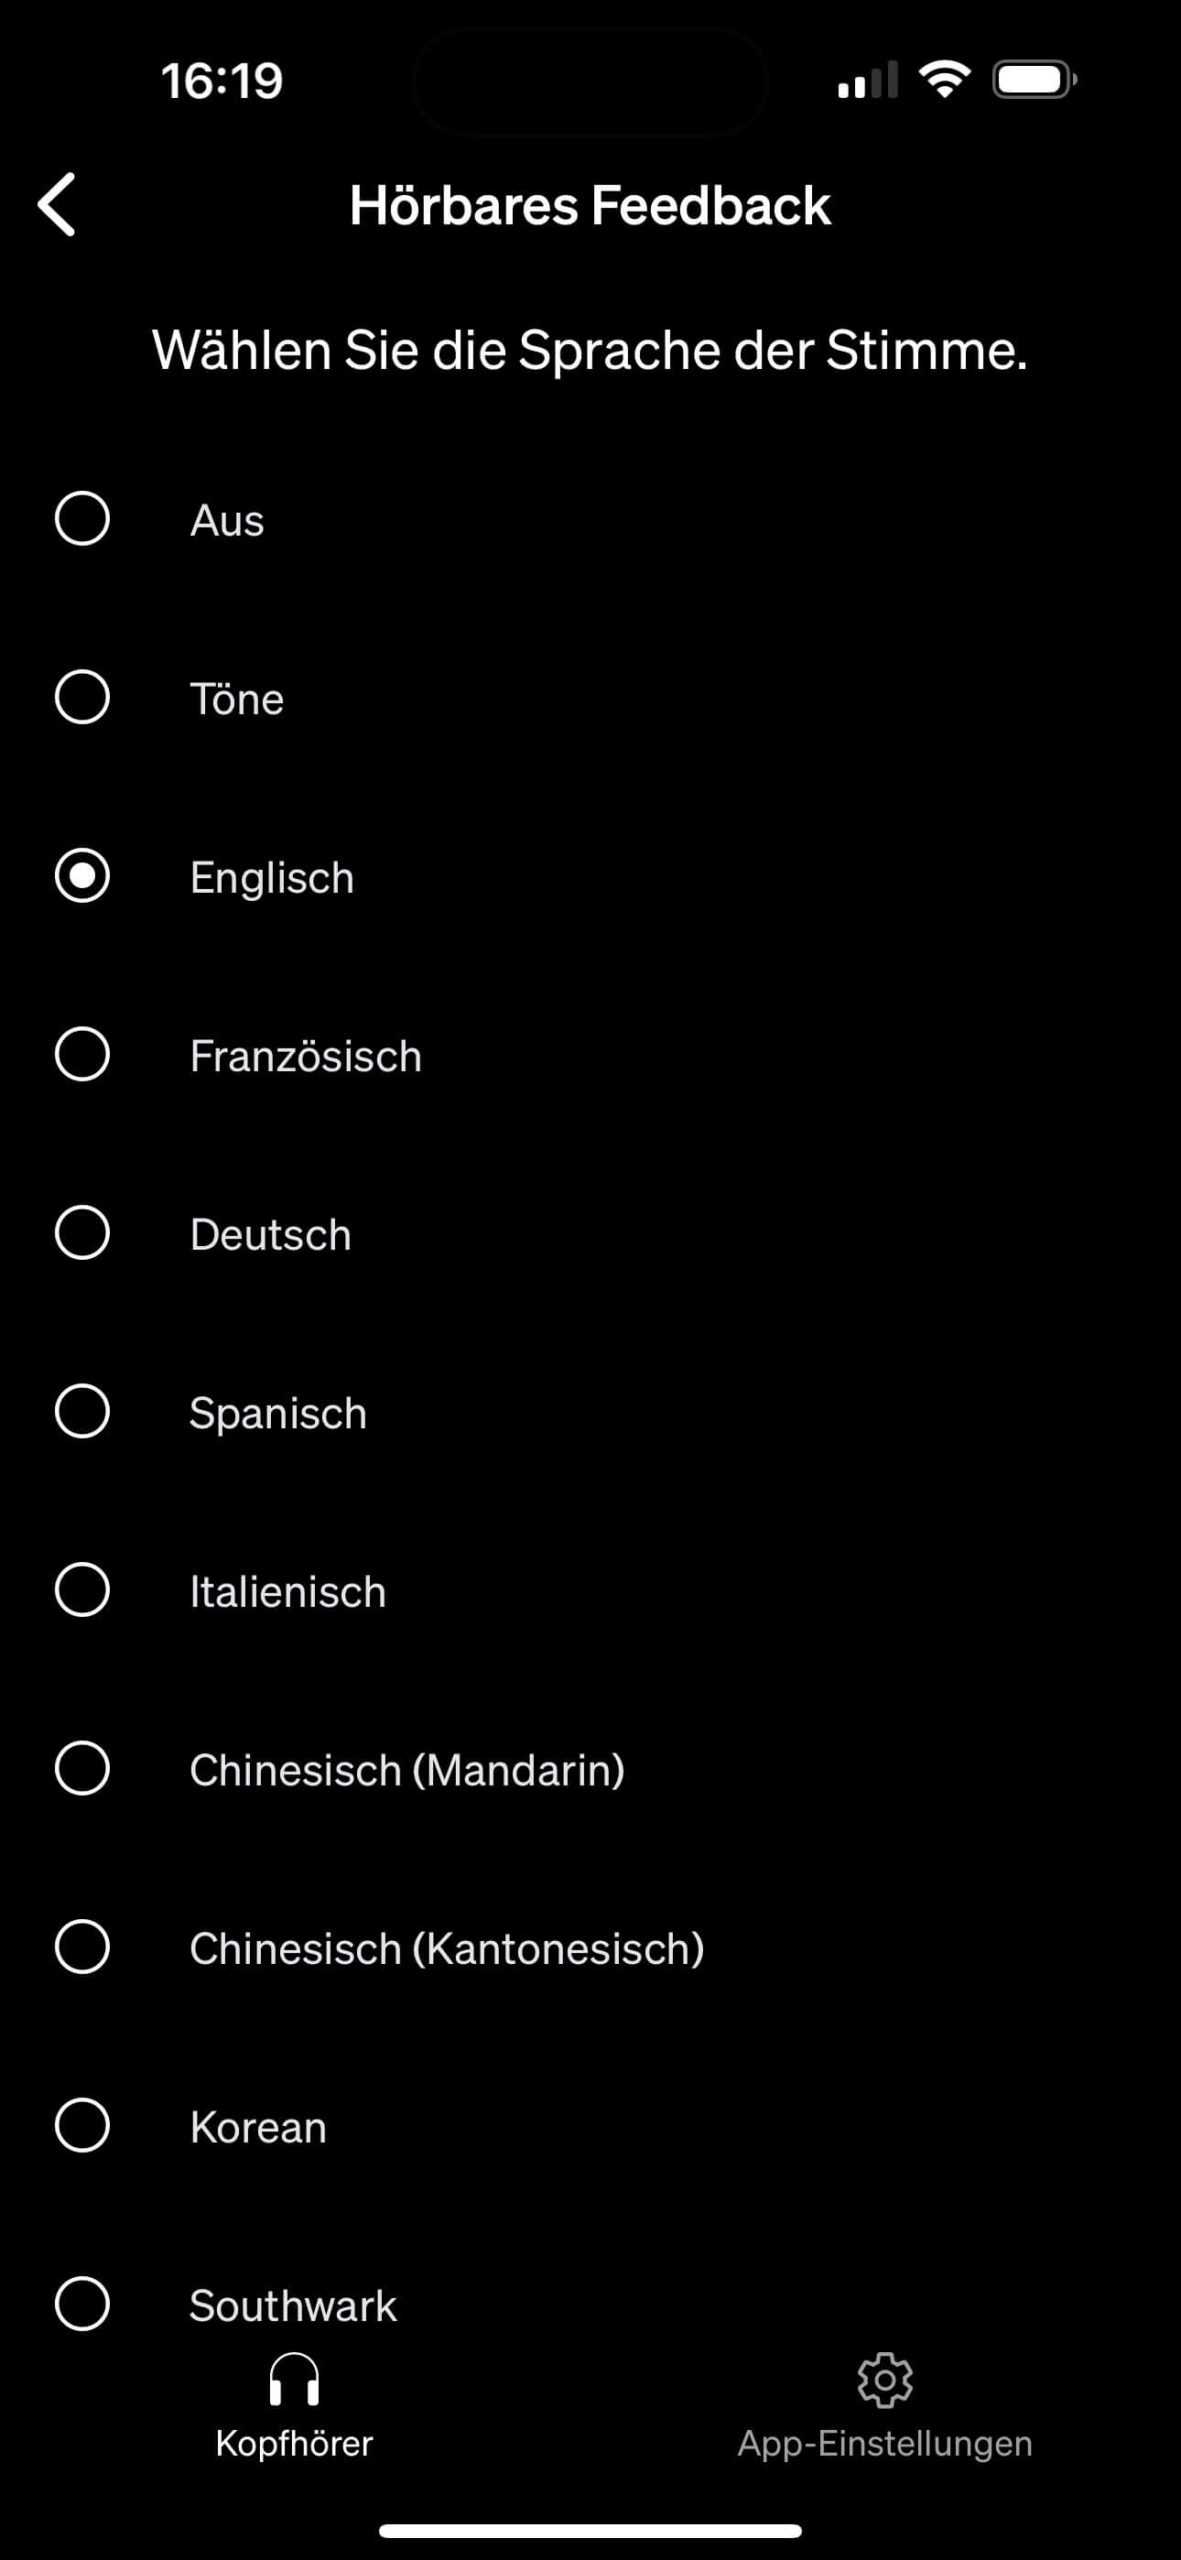
Task: Select the Aus radio button
Action: [82, 519]
